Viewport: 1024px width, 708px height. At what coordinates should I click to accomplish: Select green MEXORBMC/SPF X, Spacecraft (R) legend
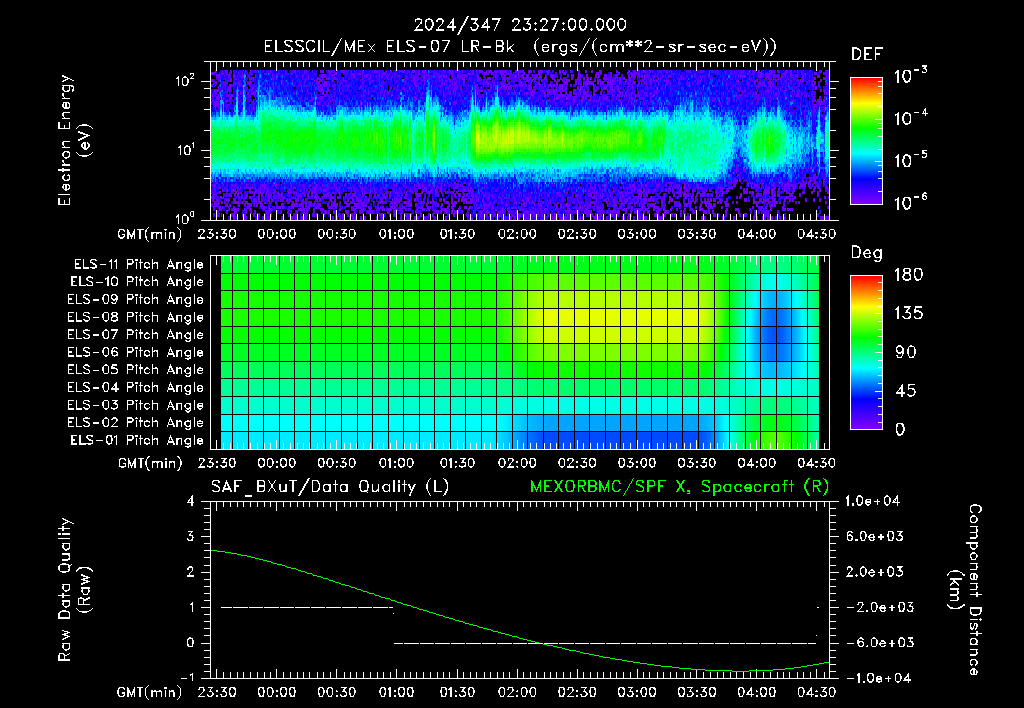pyautogui.click(x=679, y=487)
